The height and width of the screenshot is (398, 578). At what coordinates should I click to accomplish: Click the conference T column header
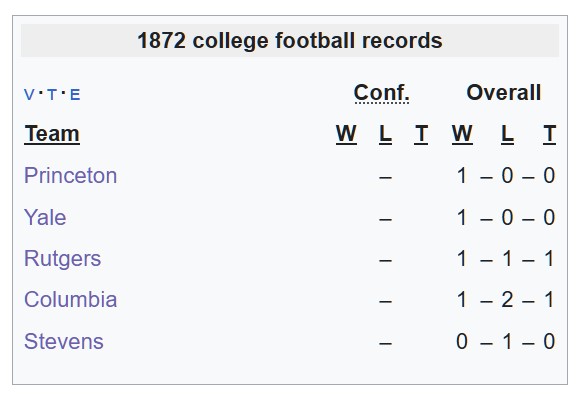[x=421, y=134]
